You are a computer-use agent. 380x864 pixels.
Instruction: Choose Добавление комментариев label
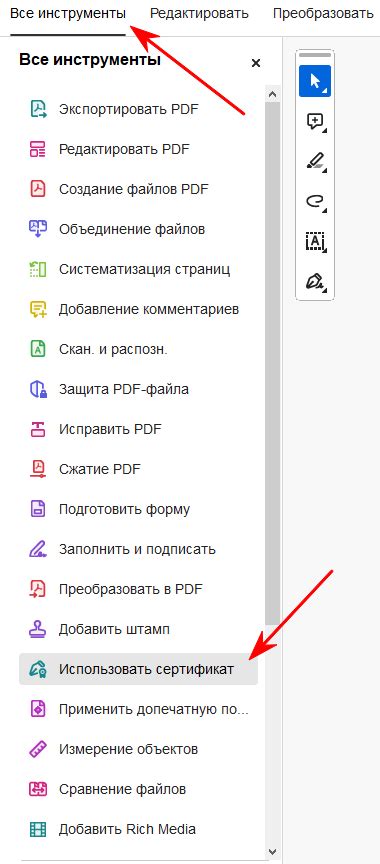pyautogui.click(x=149, y=309)
